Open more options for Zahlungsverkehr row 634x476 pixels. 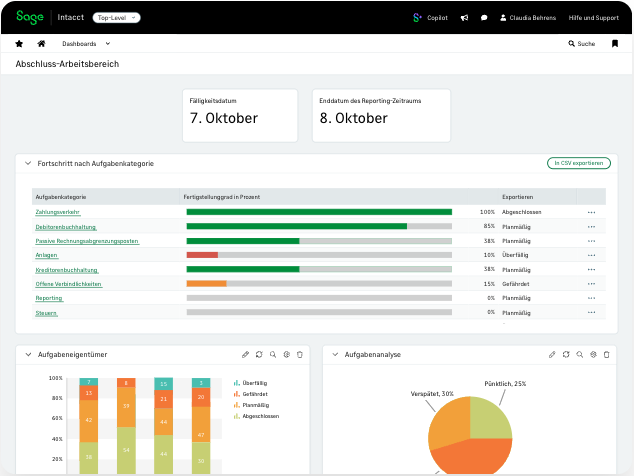pos(592,212)
